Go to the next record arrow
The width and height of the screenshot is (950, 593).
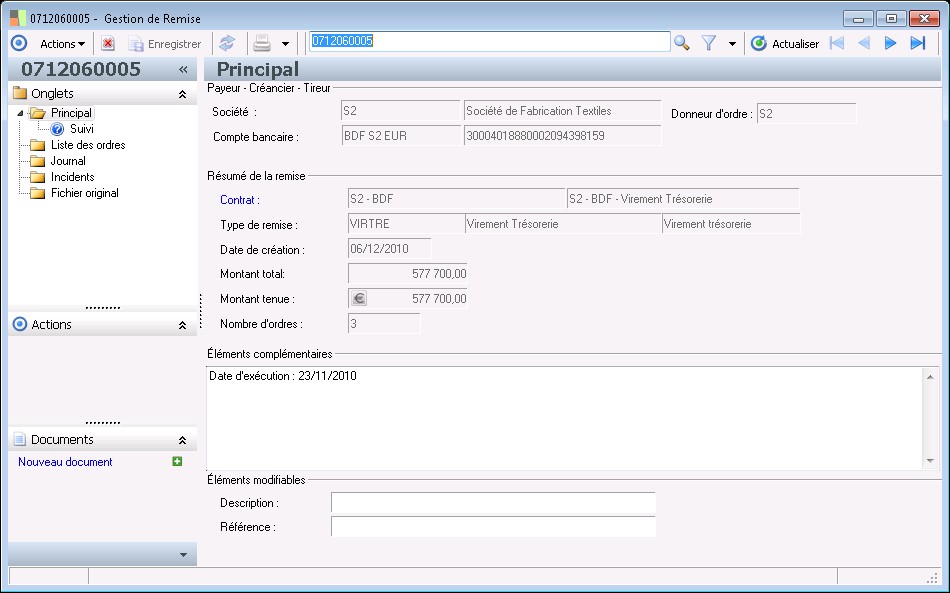[x=890, y=43]
